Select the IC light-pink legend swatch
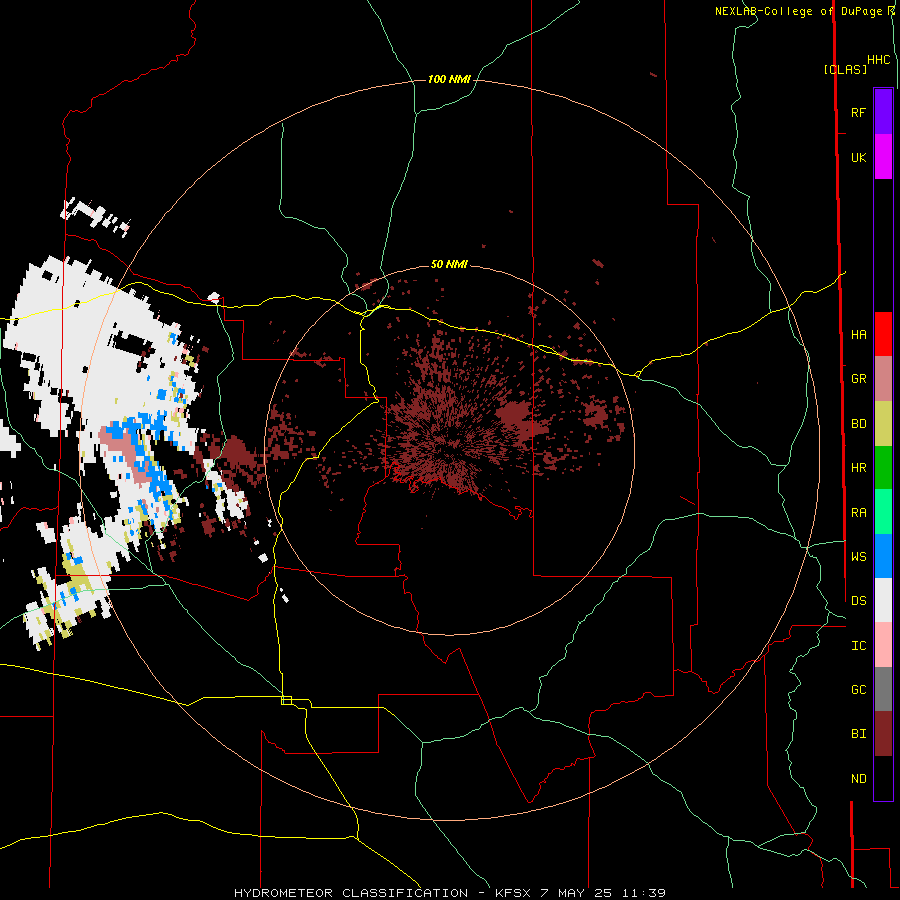This screenshot has height=900, width=900. pyautogui.click(x=883, y=645)
